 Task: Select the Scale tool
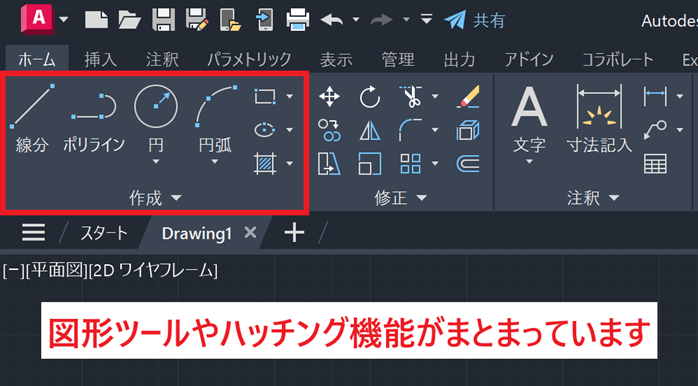(370, 163)
